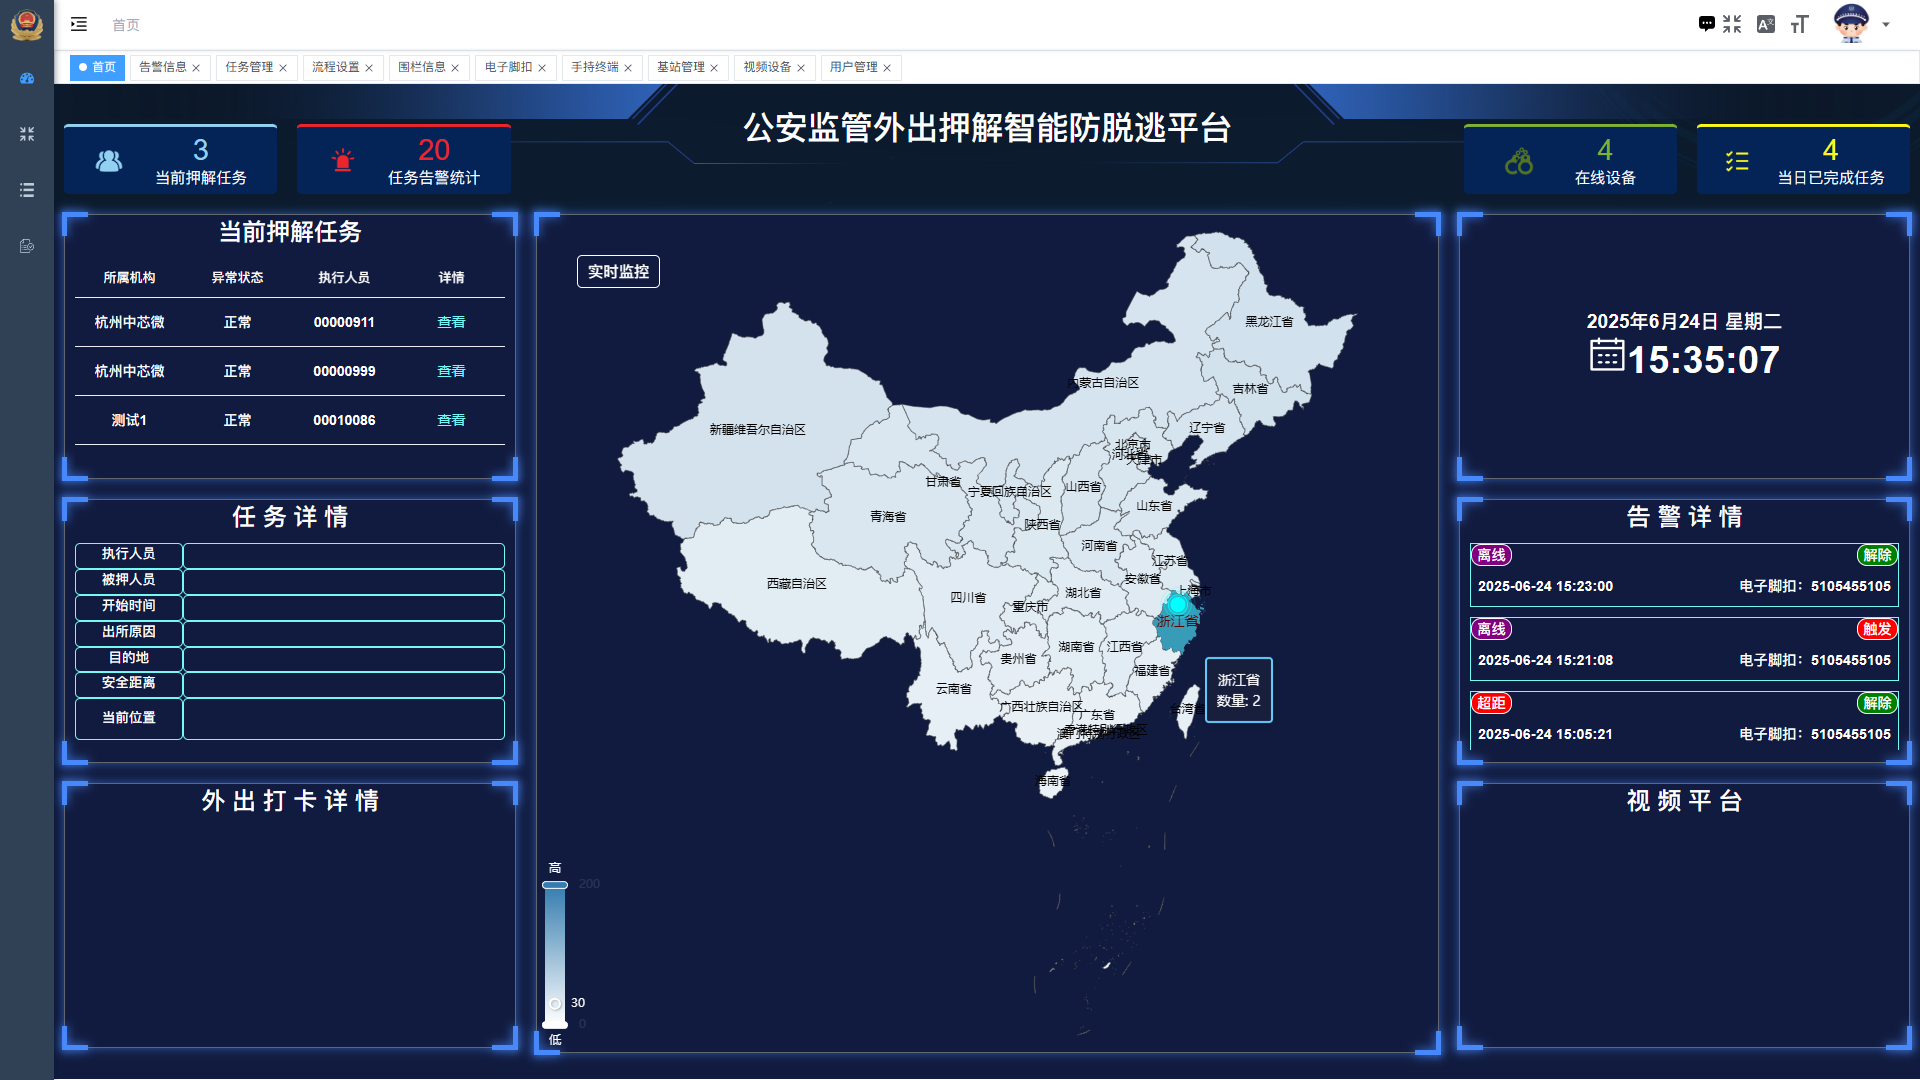This screenshot has width=1920, height=1080.
Task: Click 查看 for executor 00000911
Action: [x=451, y=322]
